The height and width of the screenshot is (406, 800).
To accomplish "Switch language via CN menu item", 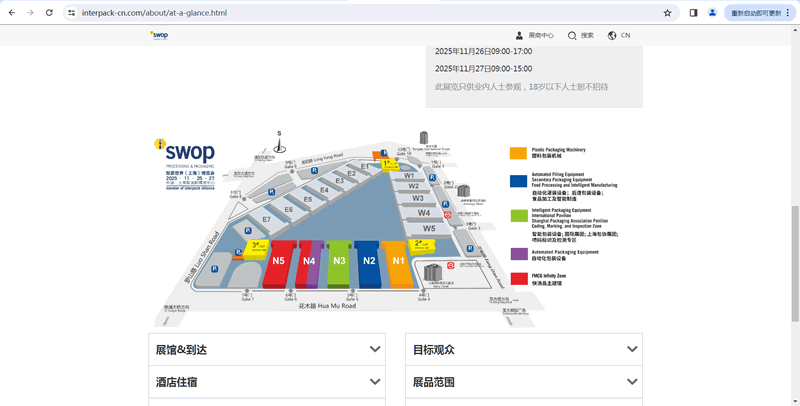I will point(625,35).
